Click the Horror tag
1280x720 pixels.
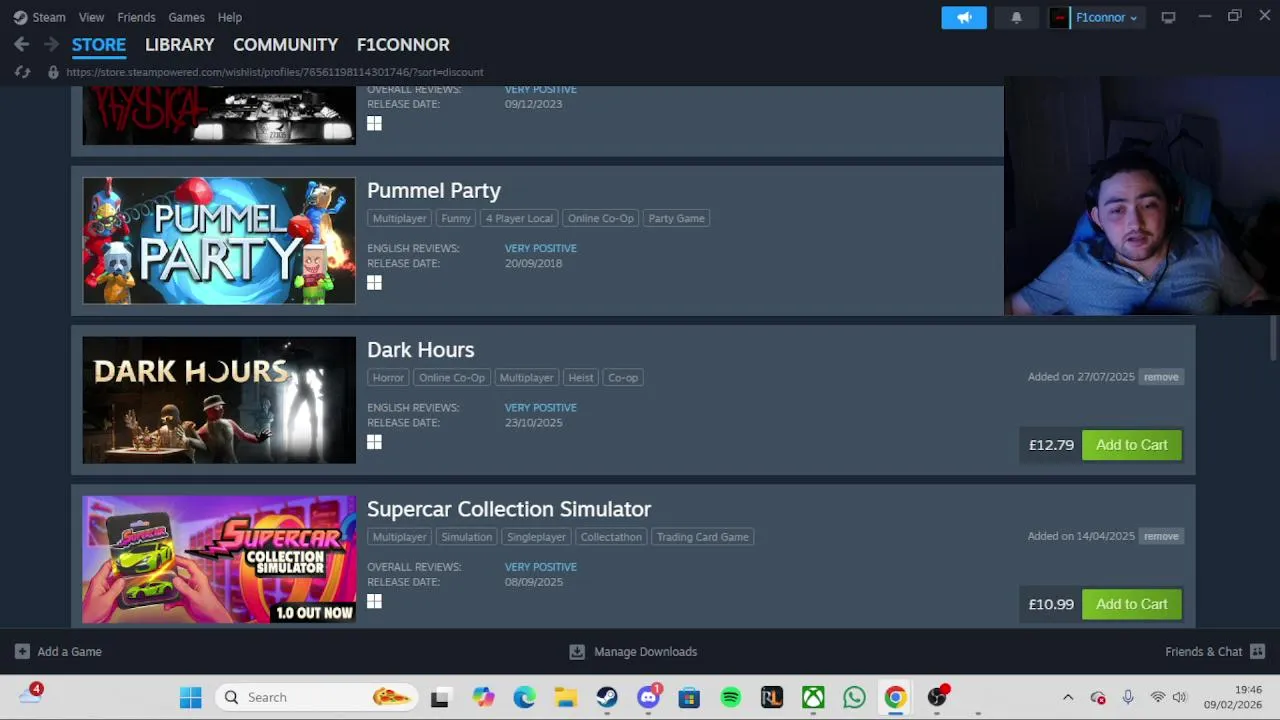click(388, 378)
